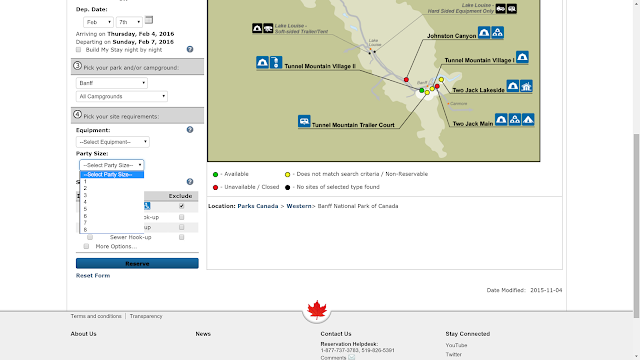Screen dimensions: 640x360
Task: Check the More Options checkbox
Action: pyautogui.click(x=86, y=247)
